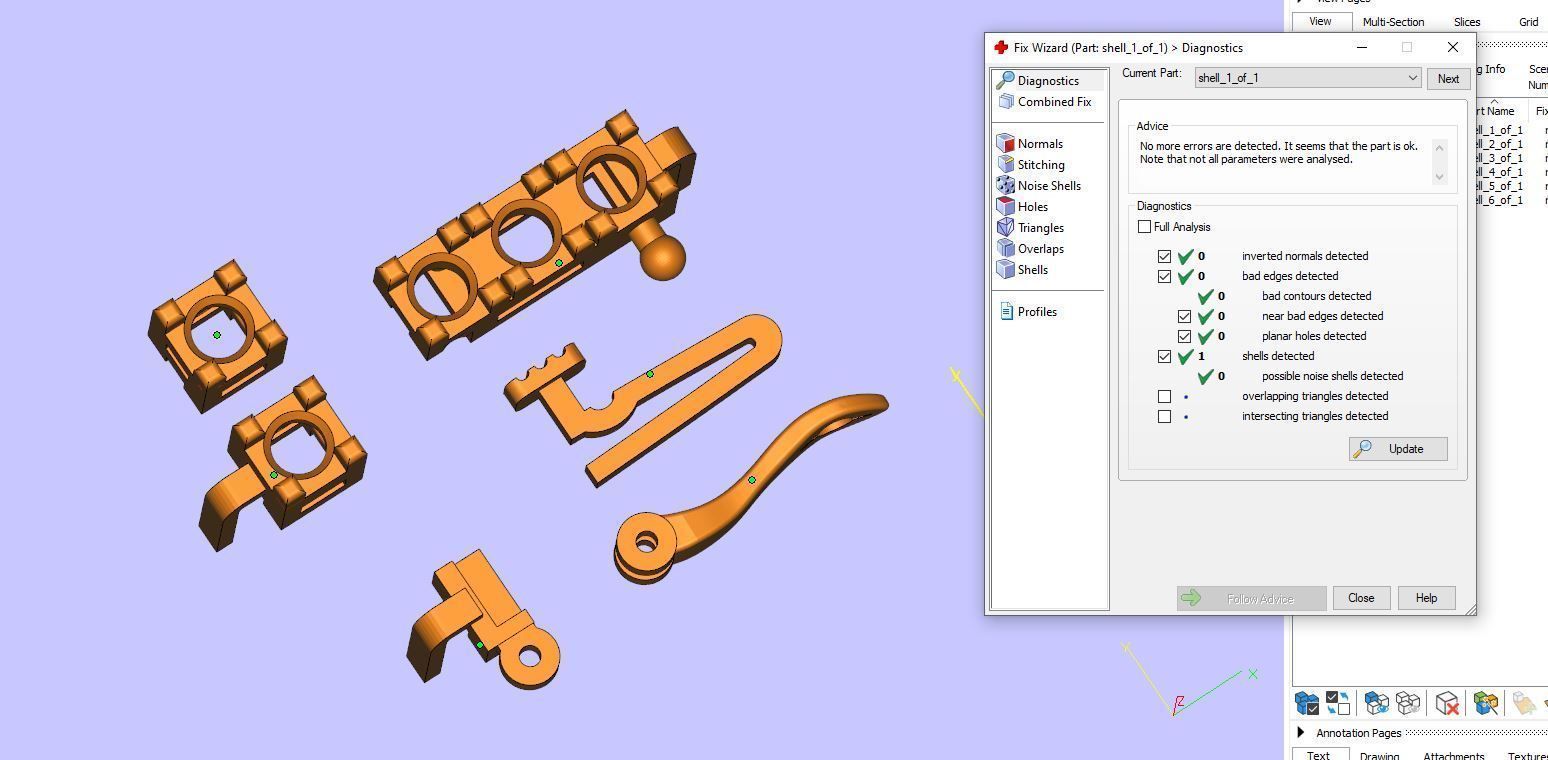Click the red cross Fix Wizard title icon
Image resolution: width=1548 pixels, height=760 pixels.
click(x=1001, y=47)
